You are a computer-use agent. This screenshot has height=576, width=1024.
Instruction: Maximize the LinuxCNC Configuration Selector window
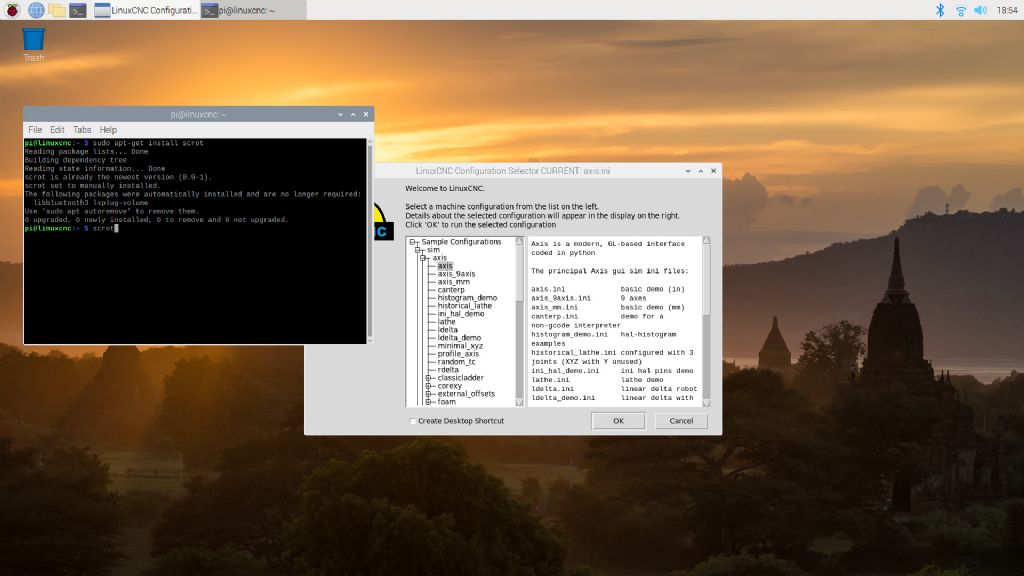(701, 171)
